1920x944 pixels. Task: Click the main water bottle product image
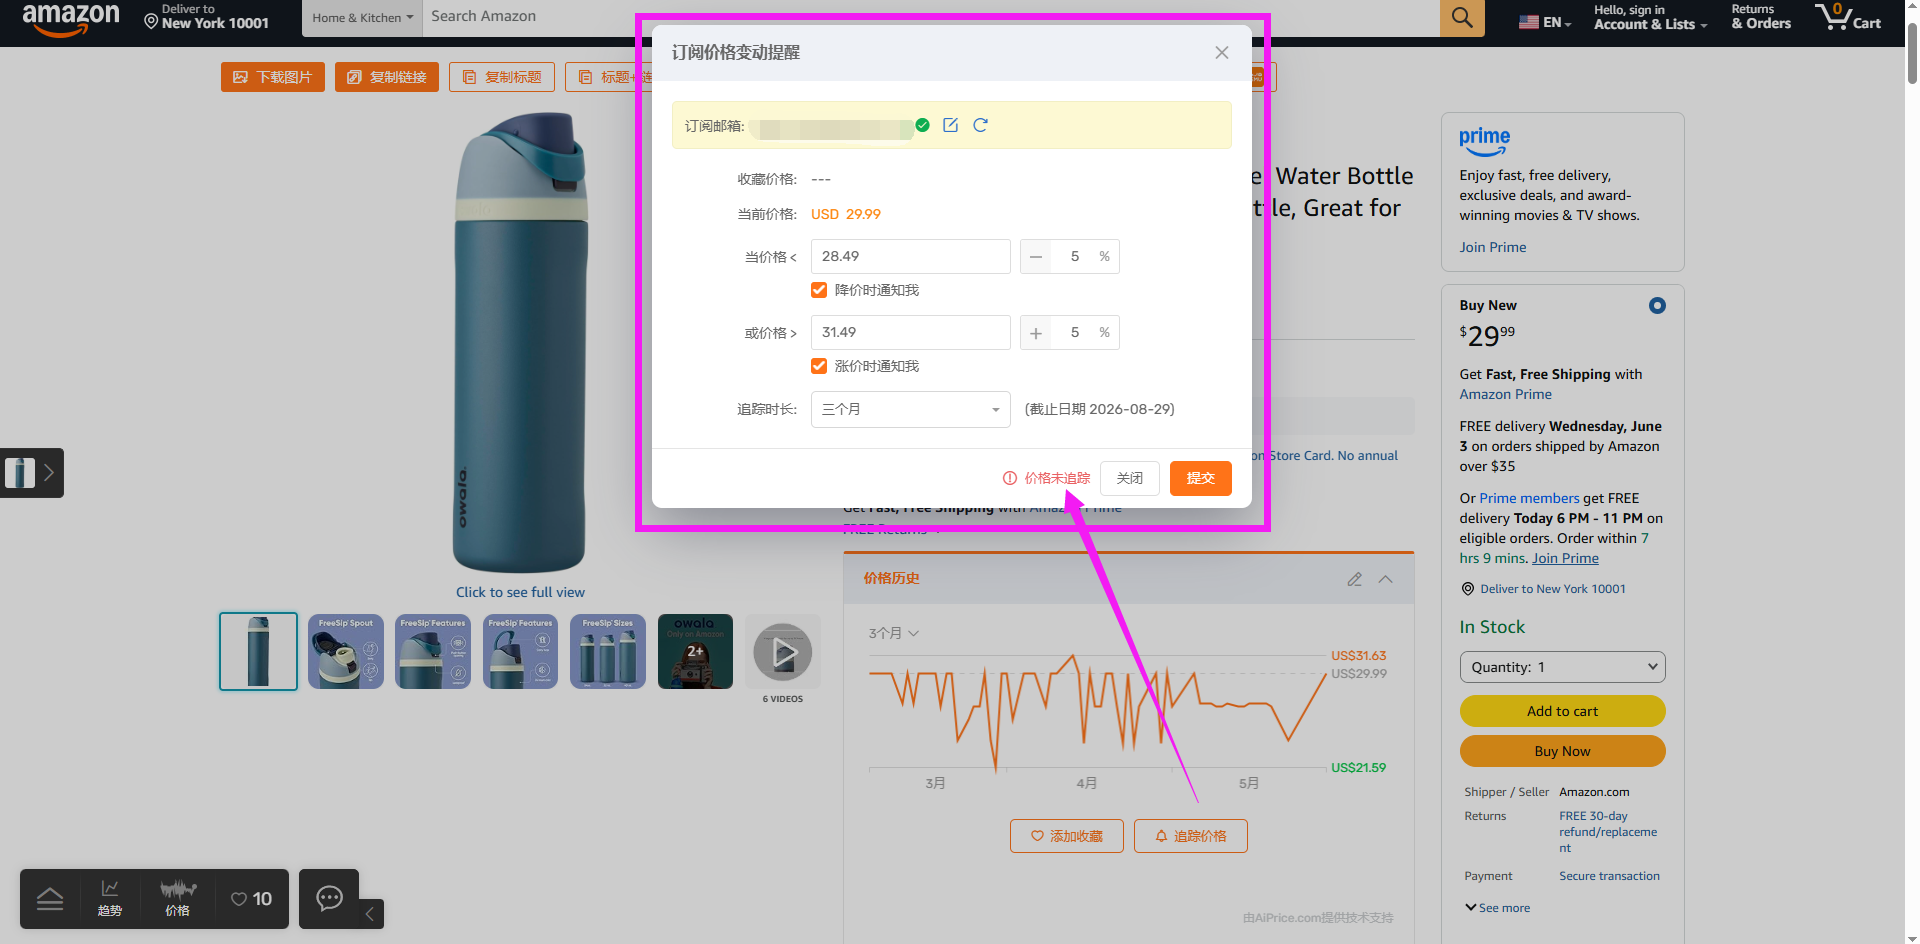(x=520, y=342)
